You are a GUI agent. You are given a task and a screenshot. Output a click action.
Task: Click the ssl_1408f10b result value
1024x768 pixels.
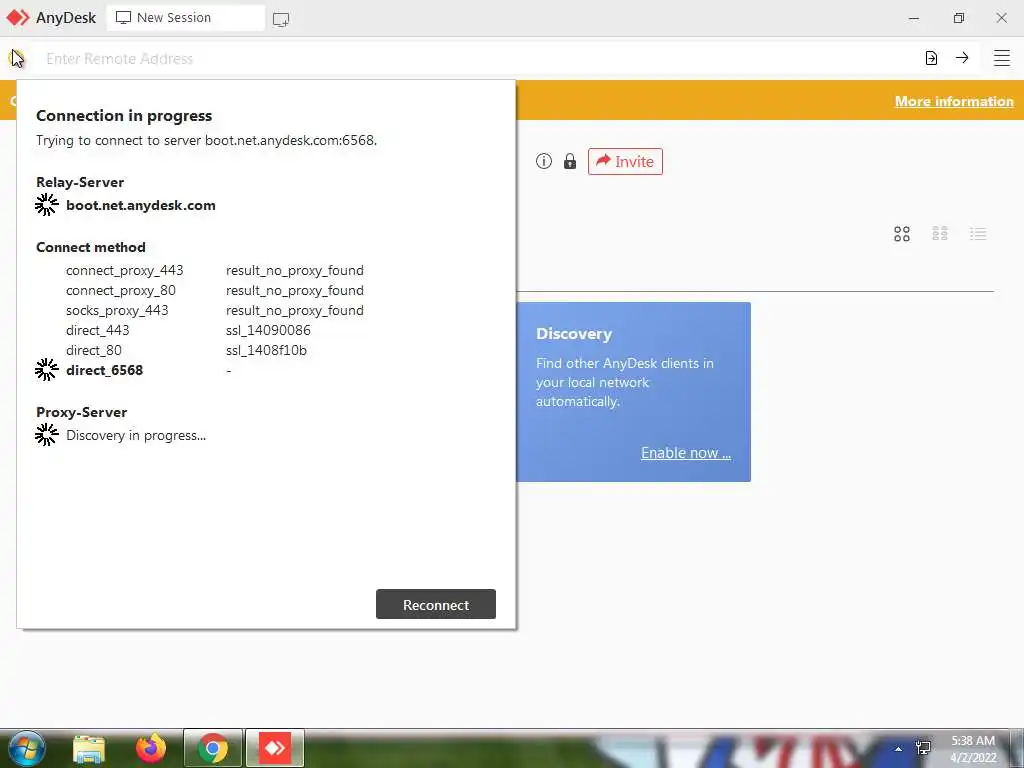[x=266, y=350]
